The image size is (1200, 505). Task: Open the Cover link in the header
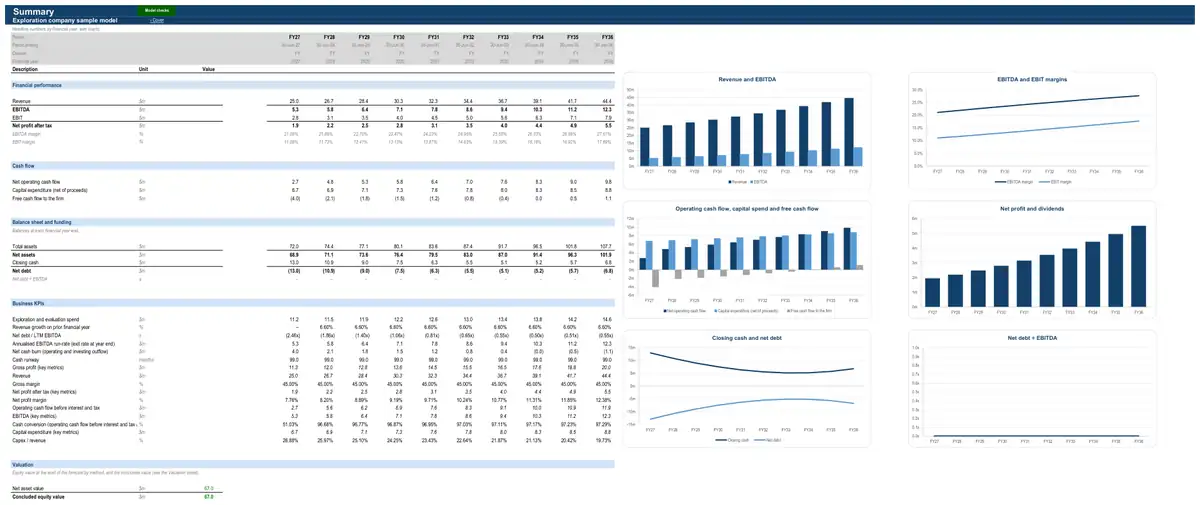(x=157, y=20)
